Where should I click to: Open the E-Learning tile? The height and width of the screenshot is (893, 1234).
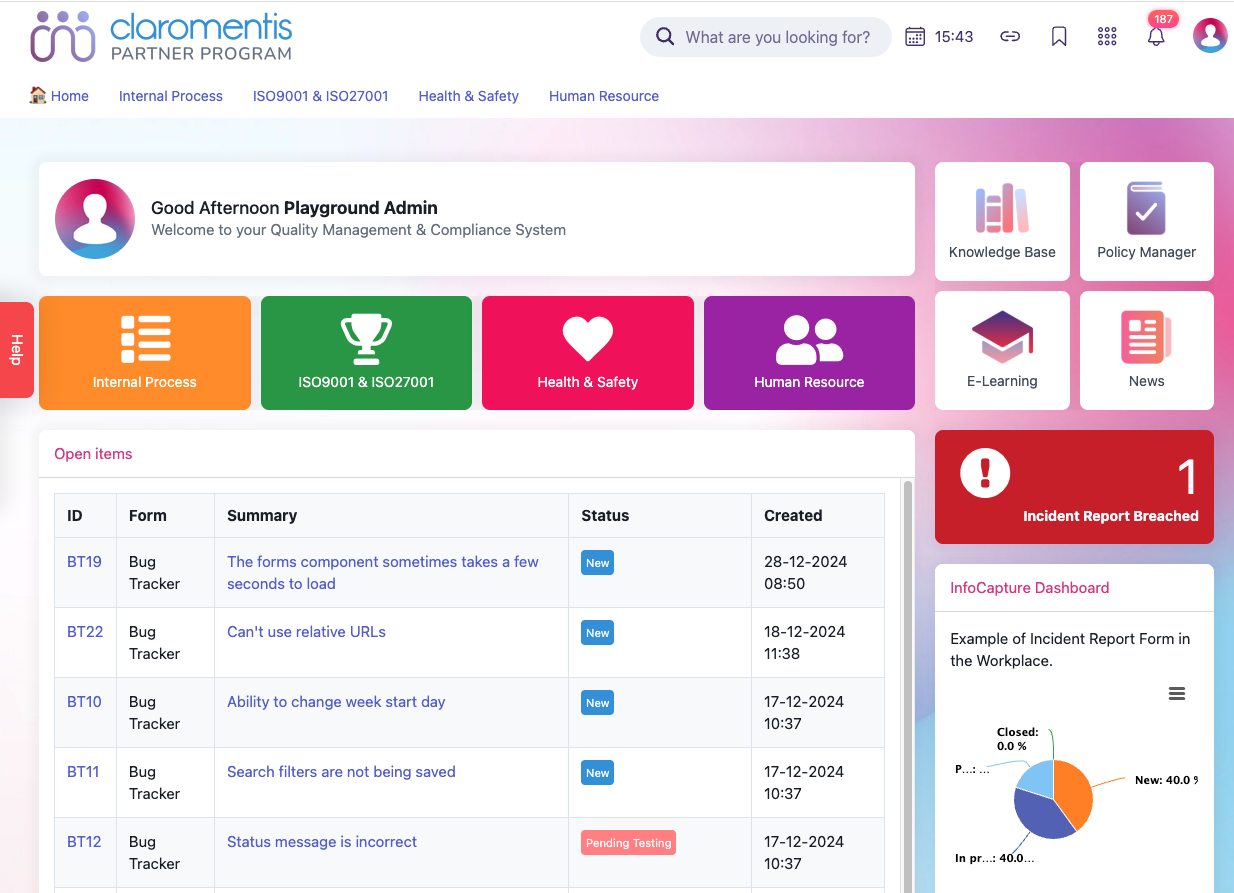click(x=1002, y=350)
